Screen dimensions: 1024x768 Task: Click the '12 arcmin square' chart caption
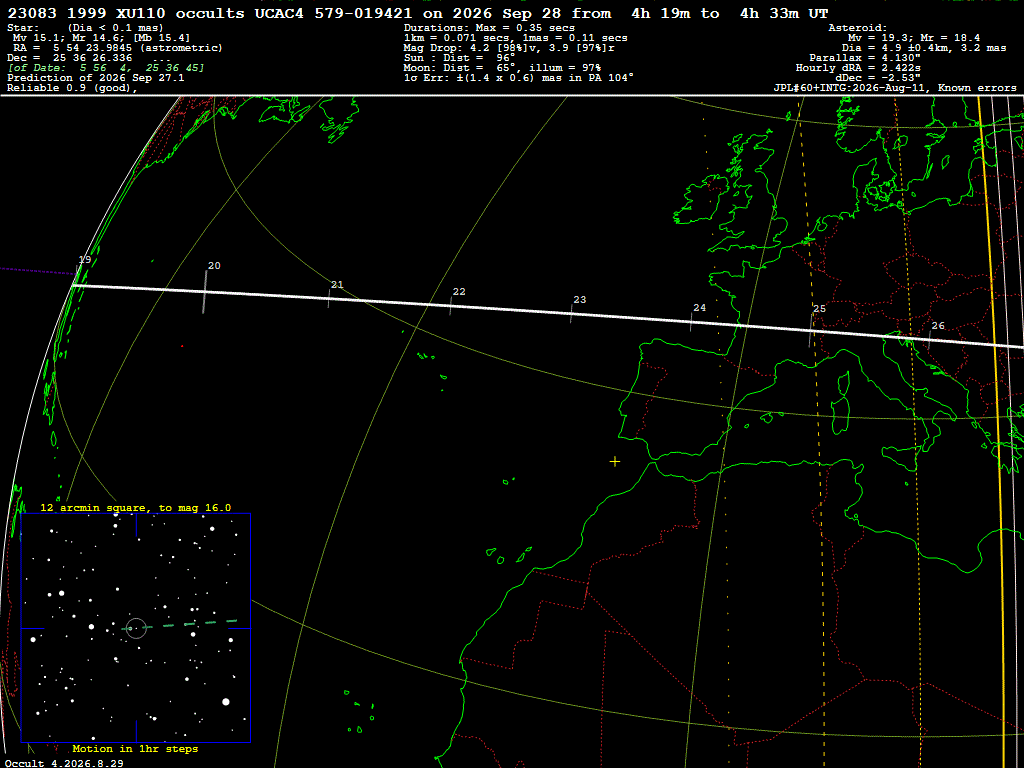click(136, 507)
